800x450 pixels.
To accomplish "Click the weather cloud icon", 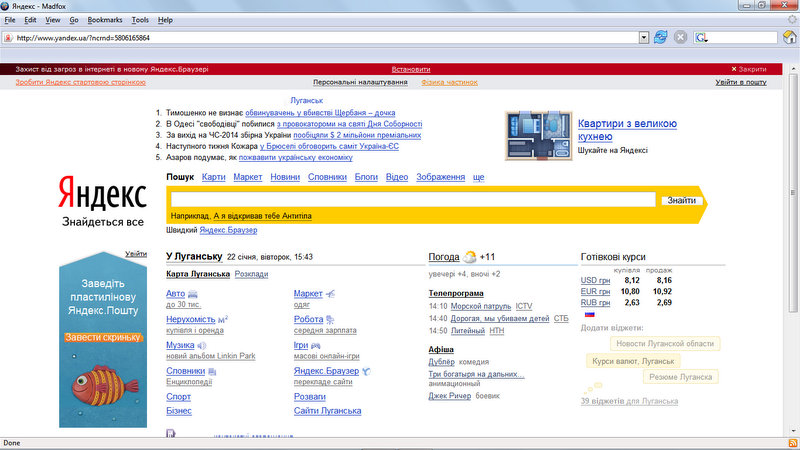I will [x=469, y=257].
